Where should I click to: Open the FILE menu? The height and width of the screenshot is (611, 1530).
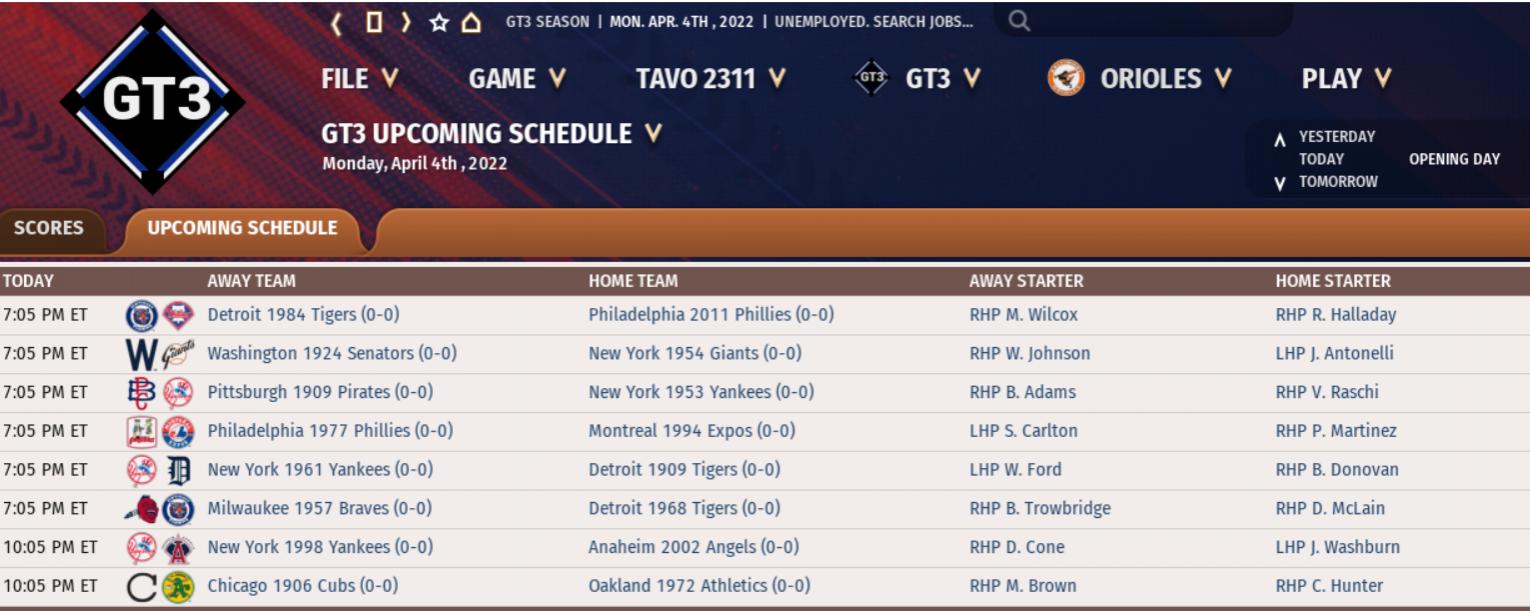360,78
